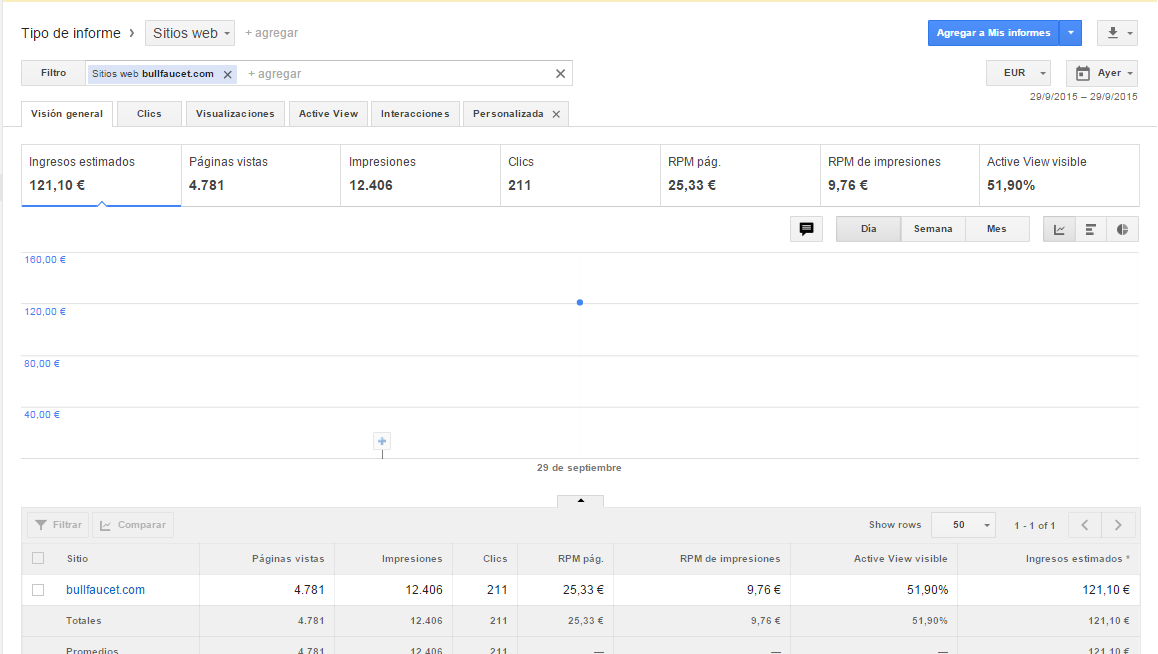The height and width of the screenshot is (654, 1158).
Task: Sort by RPM de impresiones column header
Action: tap(730, 559)
